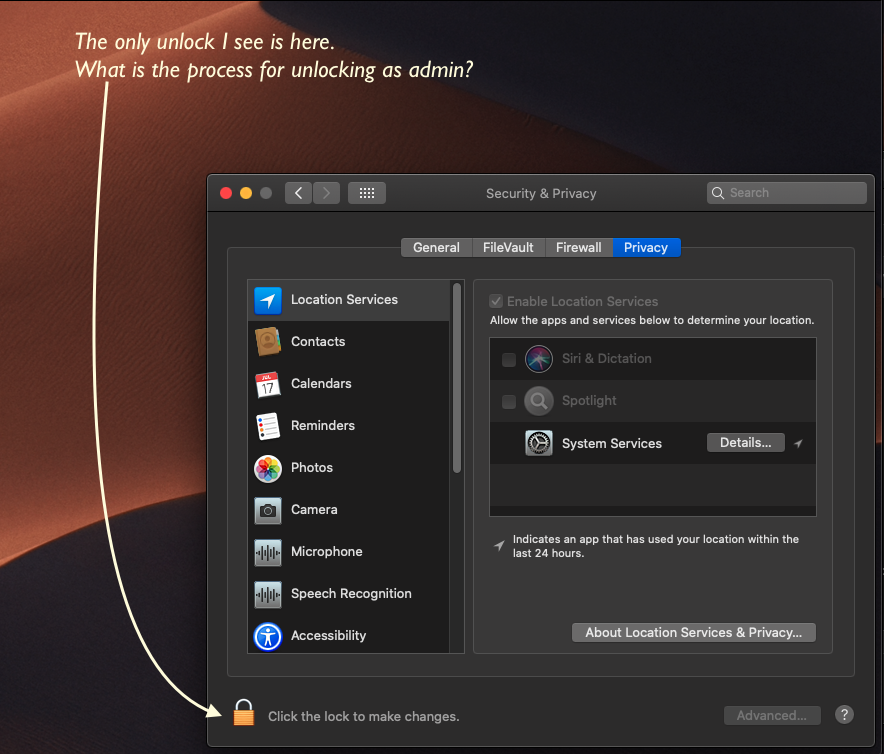
Task: Click the 'System Services' row label
Action: point(612,443)
